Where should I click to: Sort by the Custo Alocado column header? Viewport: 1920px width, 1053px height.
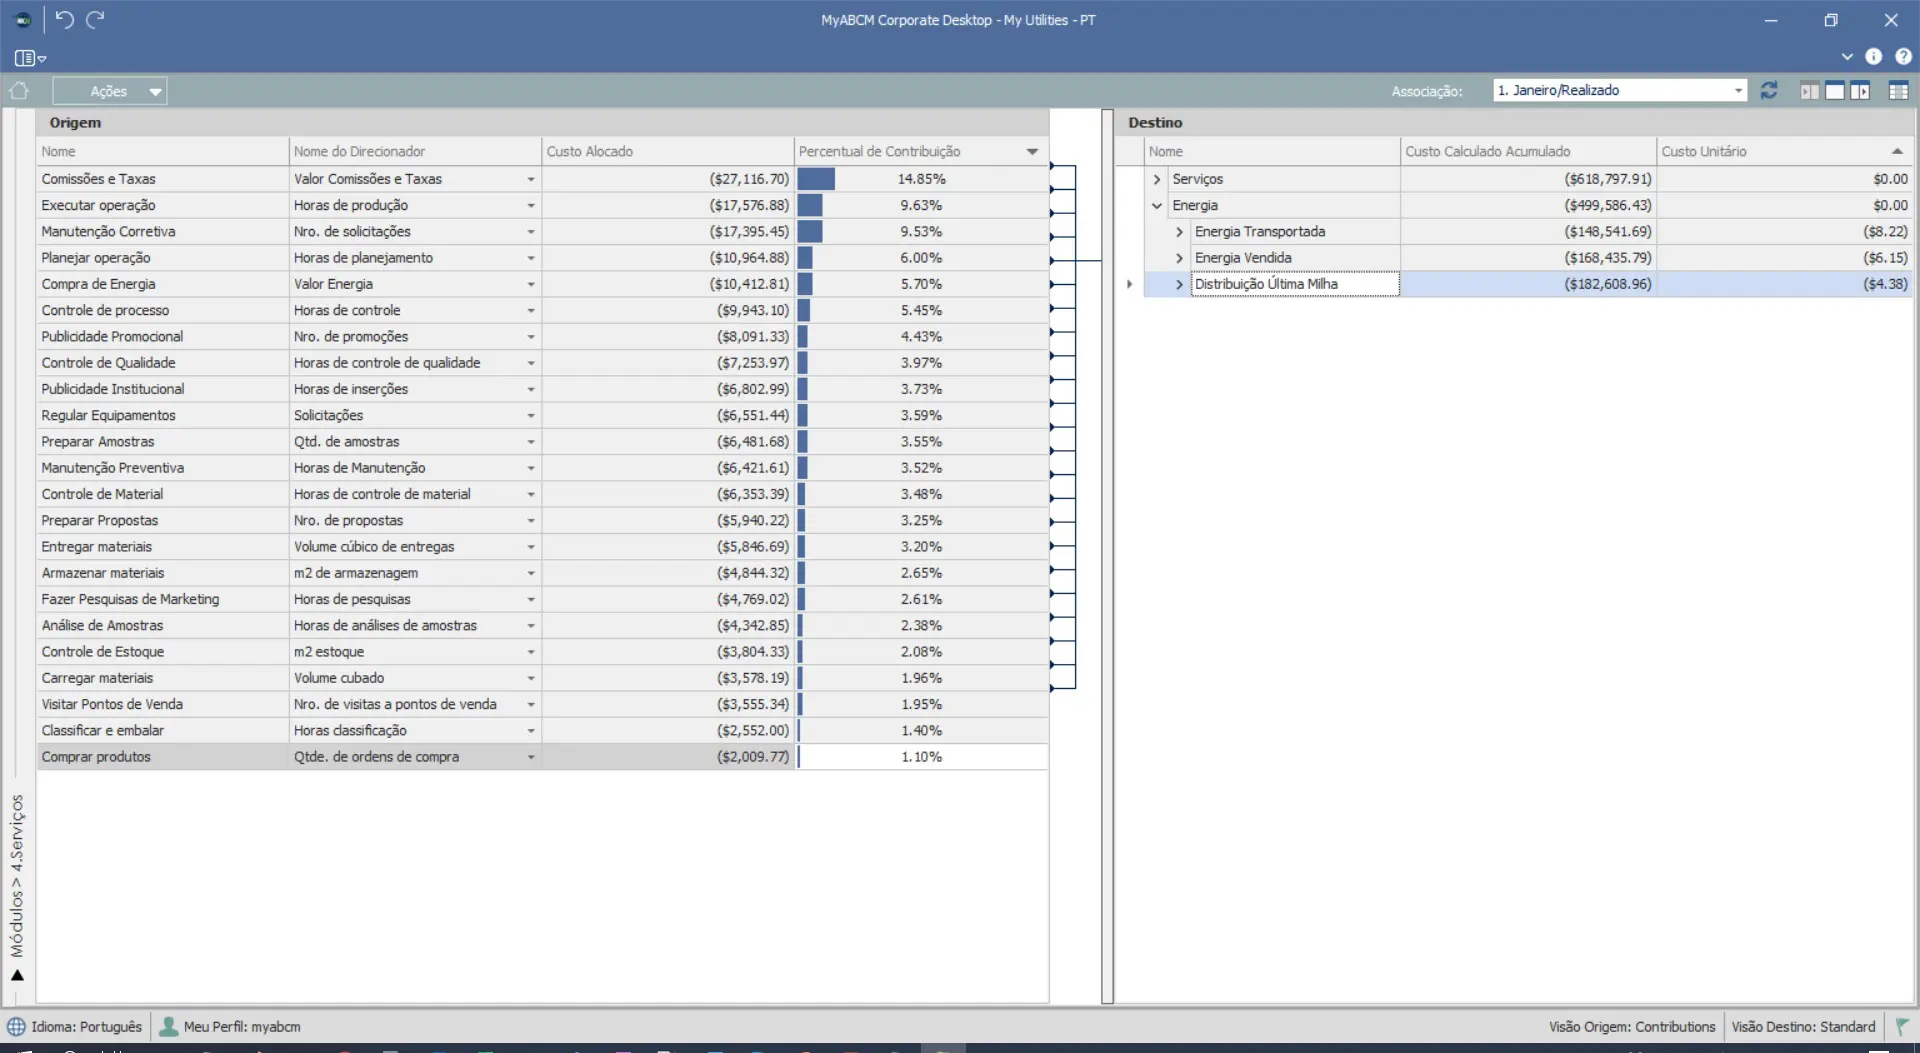coord(666,152)
